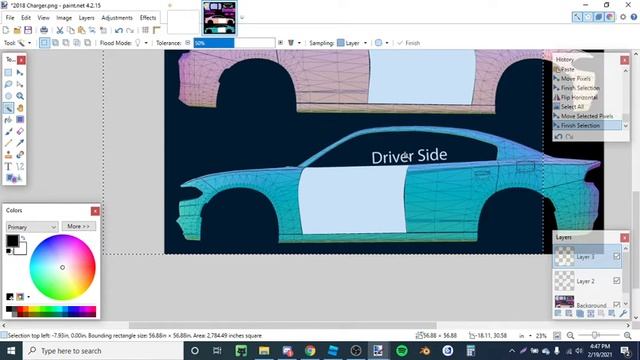Image resolution: width=640 pixels, height=360 pixels.
Task: Select the Color Picker eyedropper tool
Action: click(20, 143)
